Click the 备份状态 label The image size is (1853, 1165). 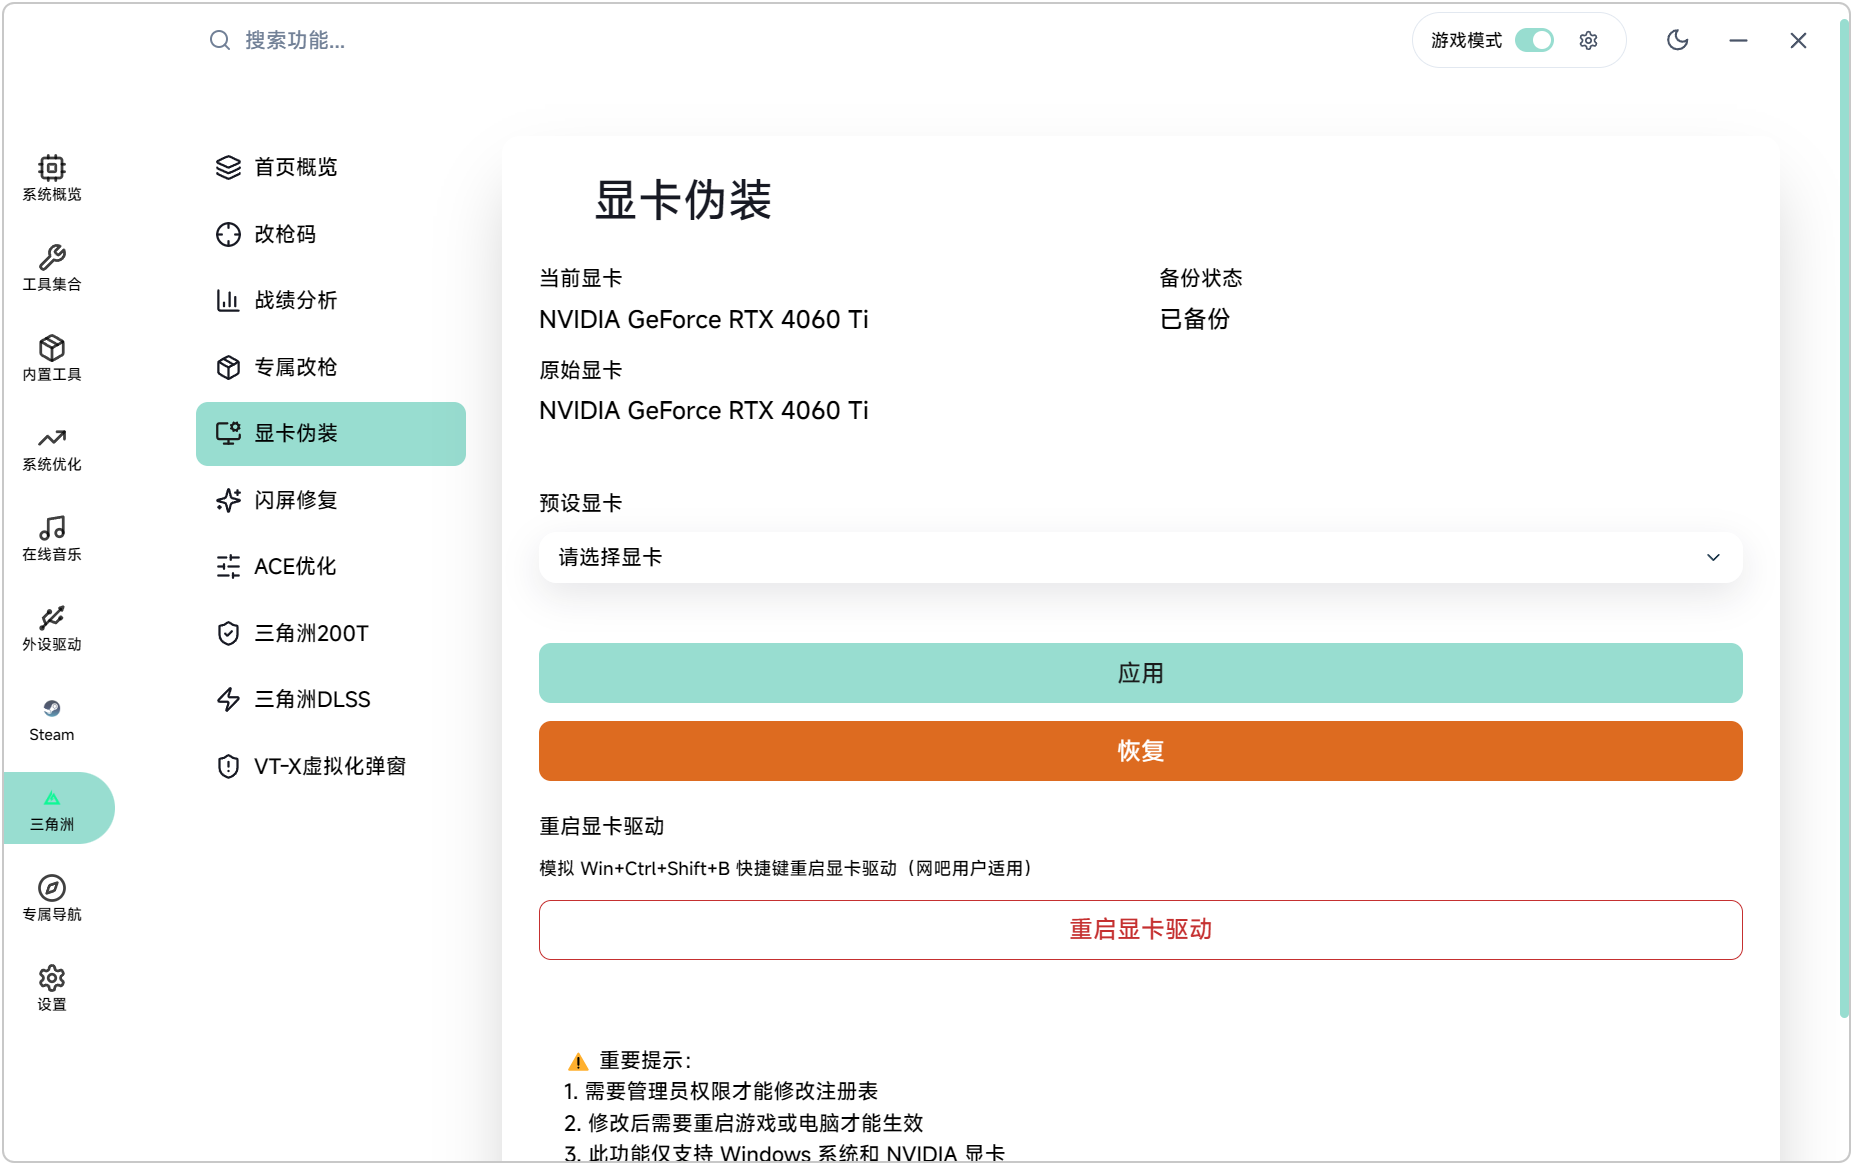1200,278
